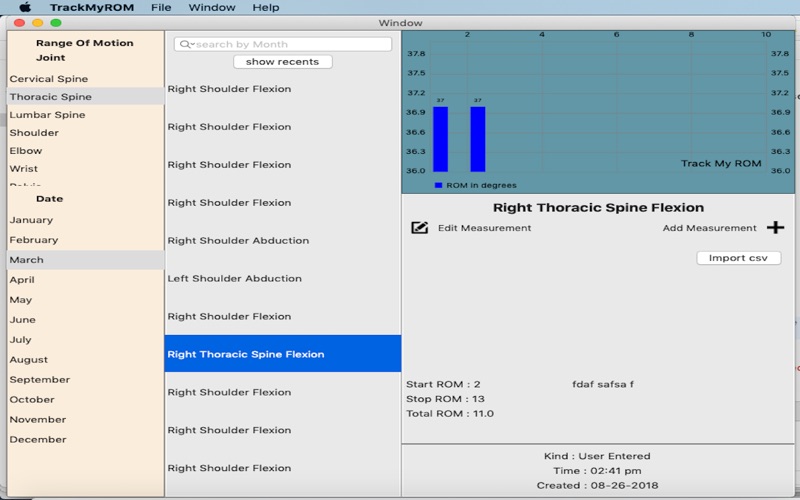Select Thoracic Spine joint

tap(85, 96)
